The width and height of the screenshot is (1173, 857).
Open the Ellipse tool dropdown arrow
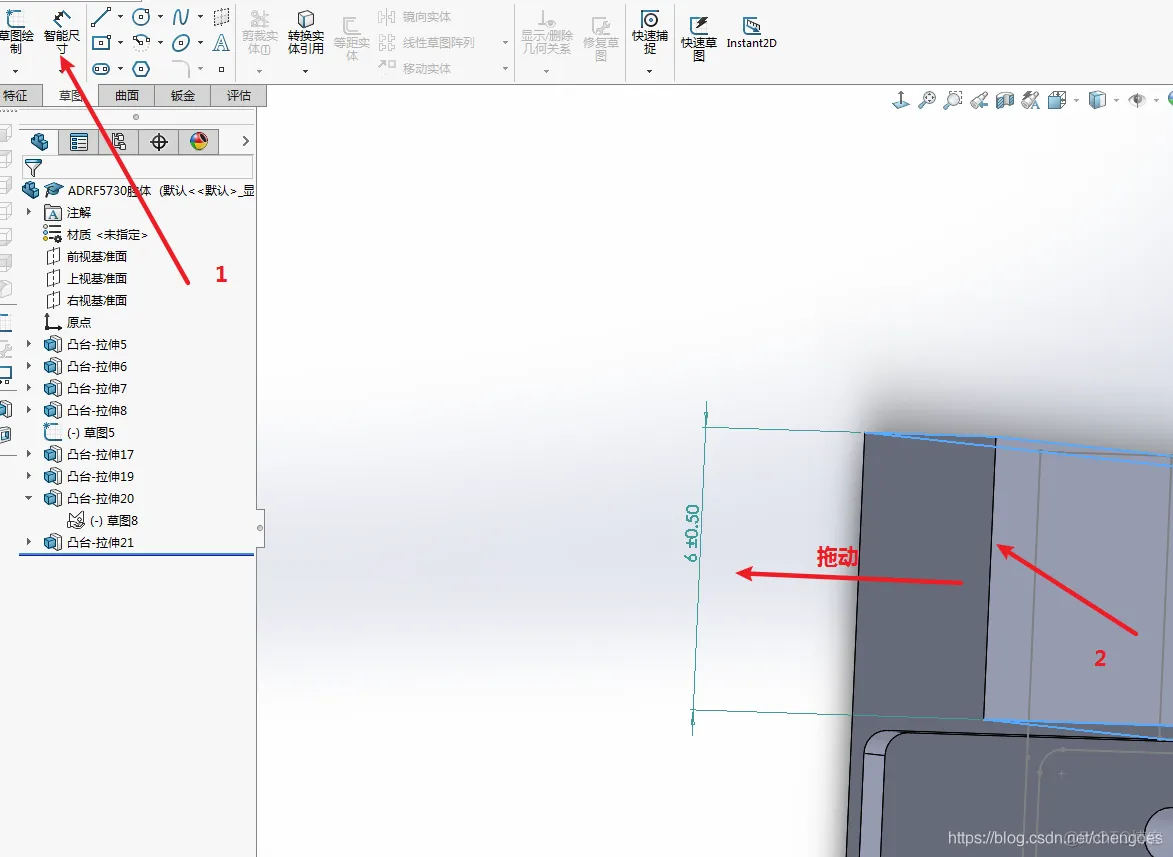point(200,43)
